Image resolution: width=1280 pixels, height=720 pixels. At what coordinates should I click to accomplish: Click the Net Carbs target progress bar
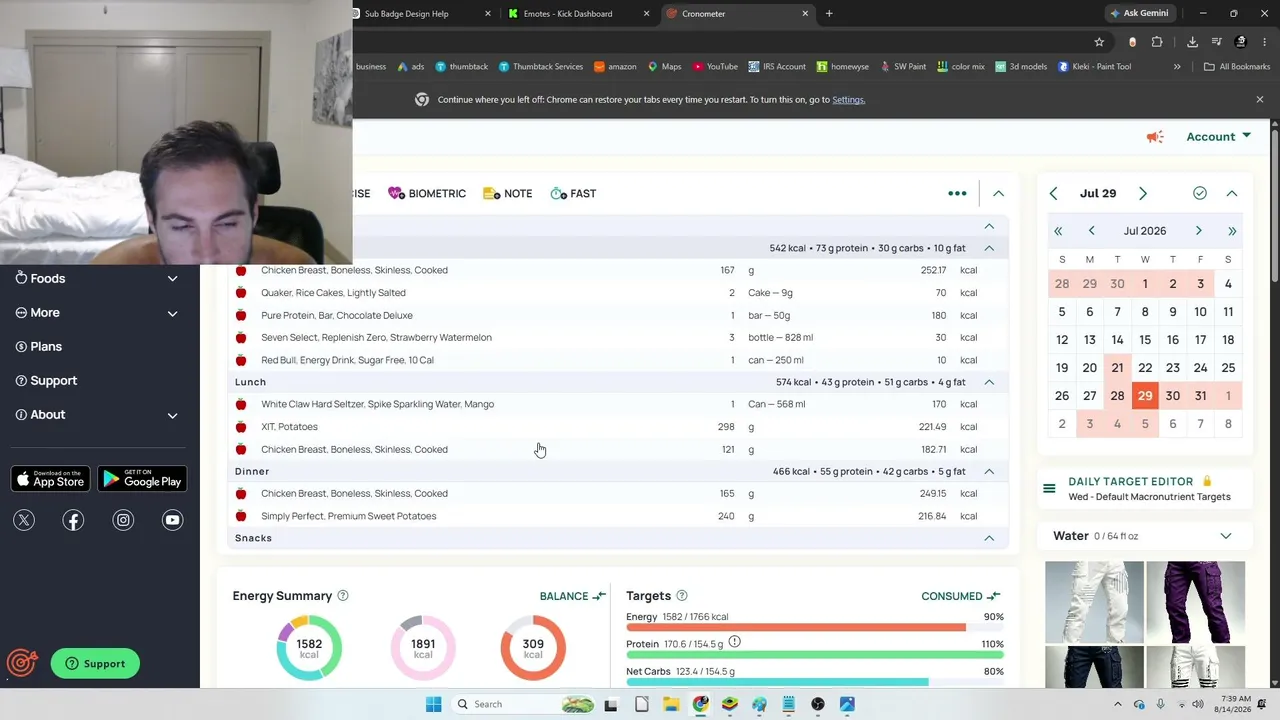click(815, 682)
